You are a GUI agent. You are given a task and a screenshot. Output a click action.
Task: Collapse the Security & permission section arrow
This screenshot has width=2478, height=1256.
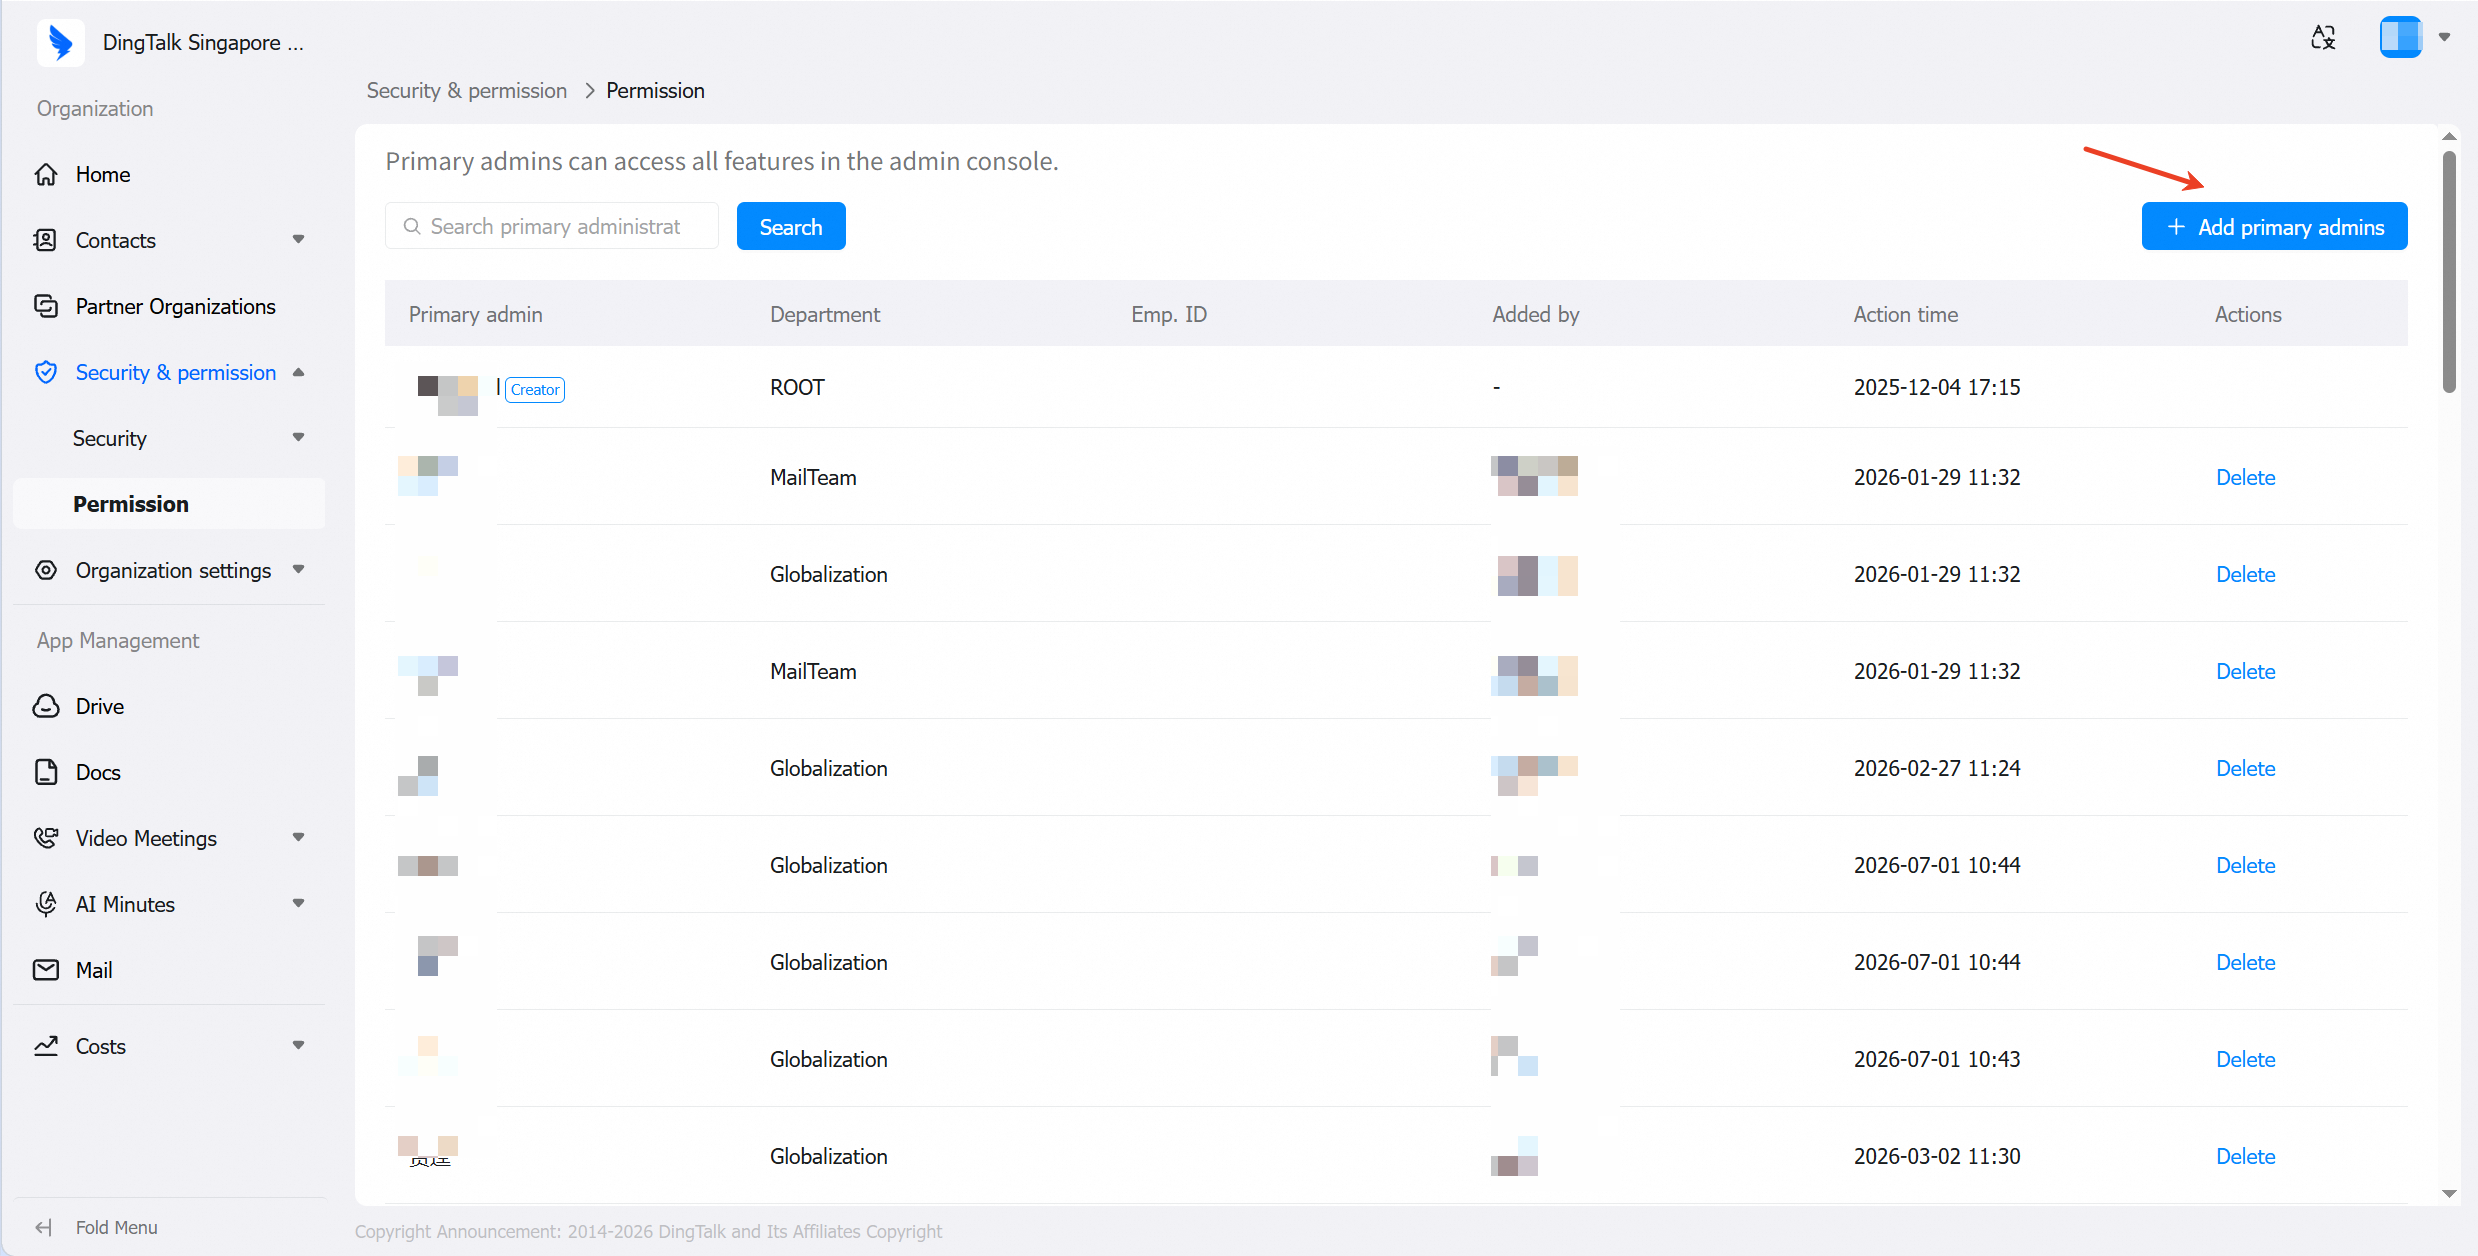point(298,372)
